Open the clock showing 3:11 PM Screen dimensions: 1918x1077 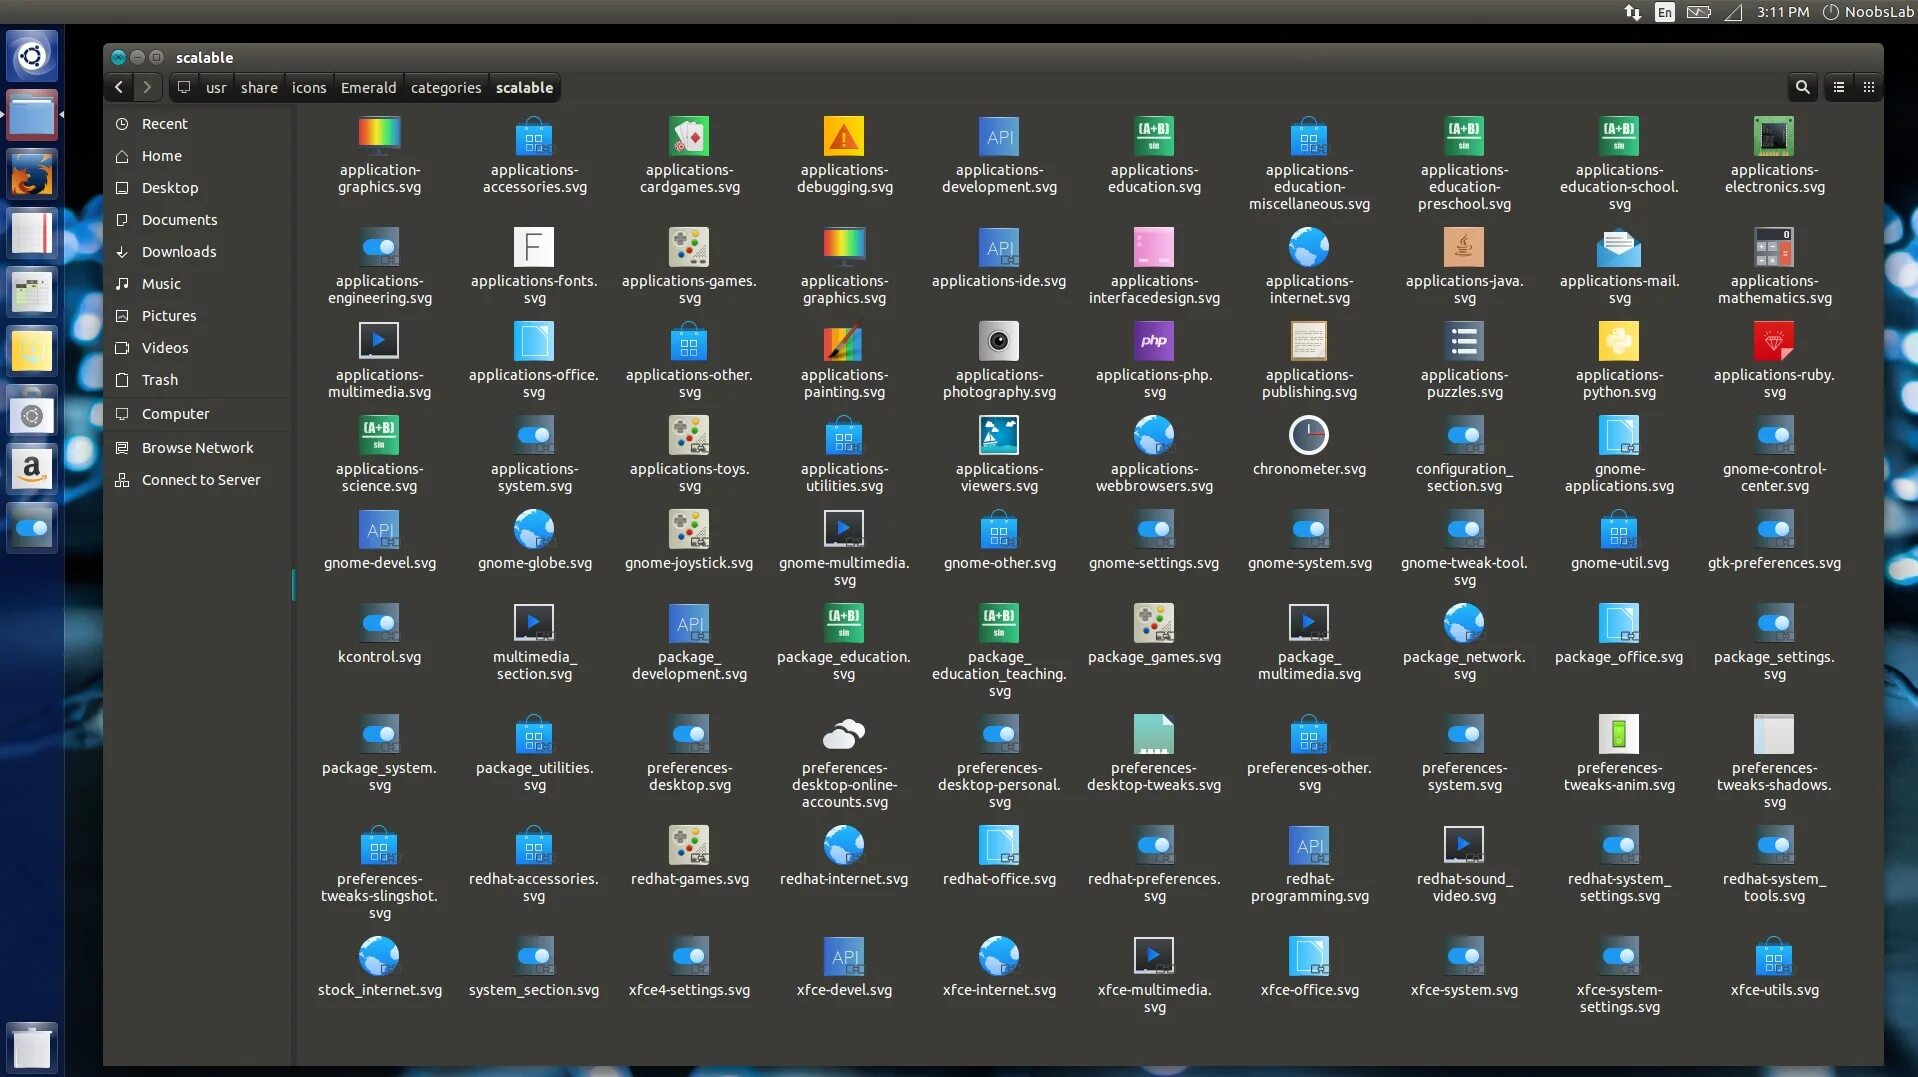(x=1783, y=12)
